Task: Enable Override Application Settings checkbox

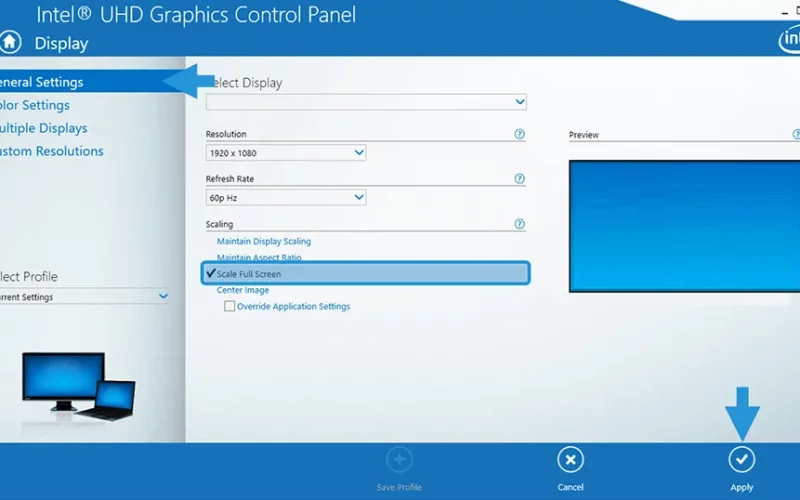Action: [230, 306]
